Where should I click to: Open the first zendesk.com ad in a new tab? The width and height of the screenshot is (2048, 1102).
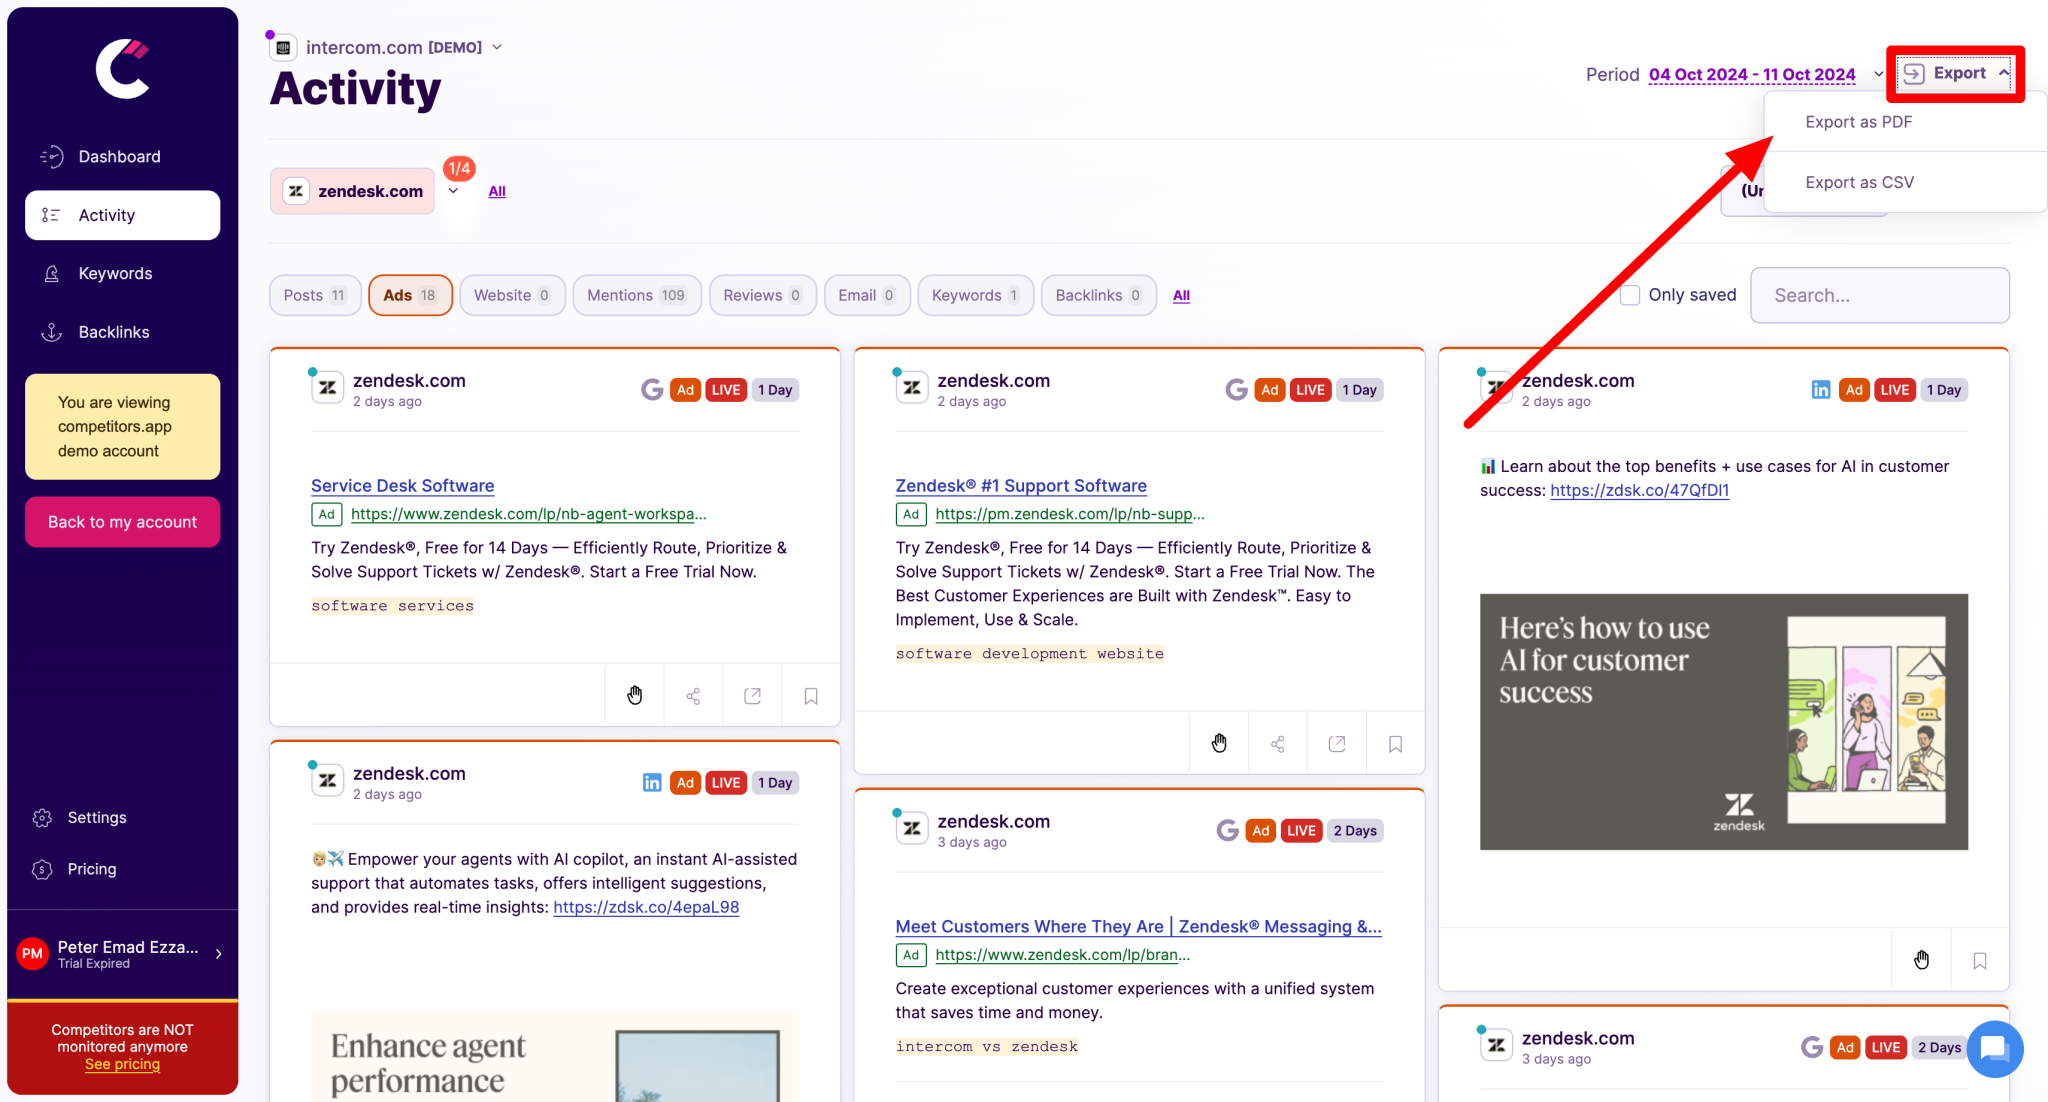click(752, 694)
